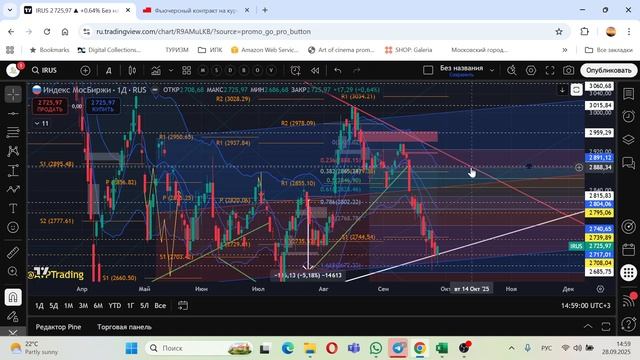Open the forecasting and measurement tools
Screen dimensions: 640x360
(13, 170)
